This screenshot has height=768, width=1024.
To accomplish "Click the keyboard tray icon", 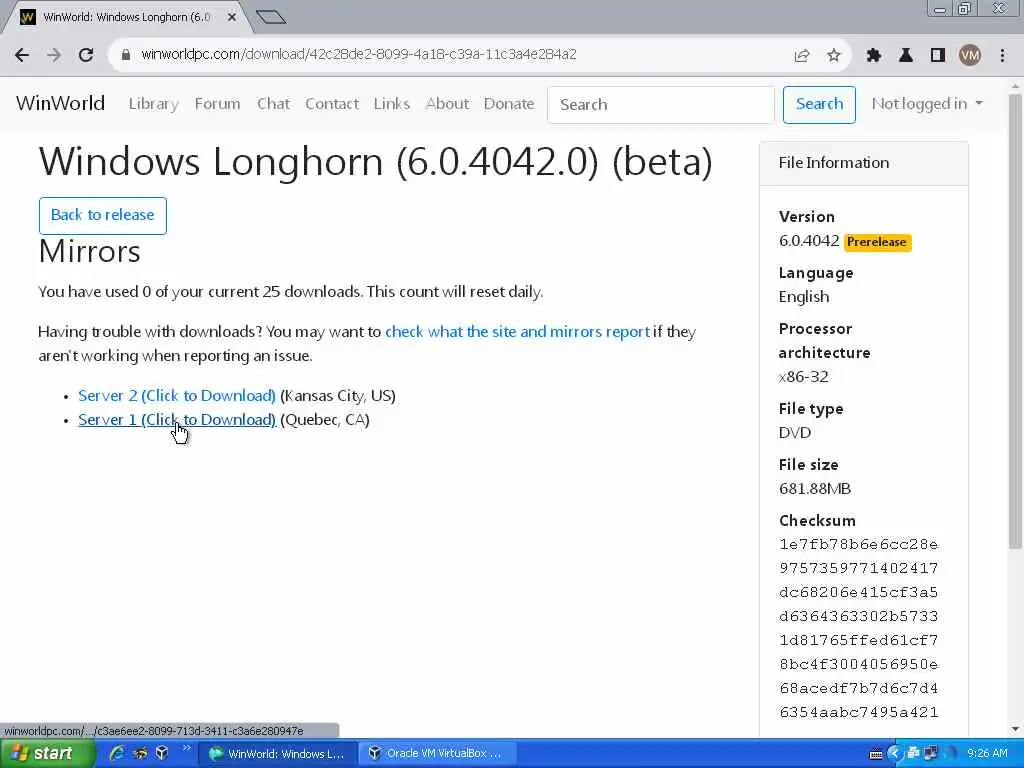I will [x=877, y=754].
